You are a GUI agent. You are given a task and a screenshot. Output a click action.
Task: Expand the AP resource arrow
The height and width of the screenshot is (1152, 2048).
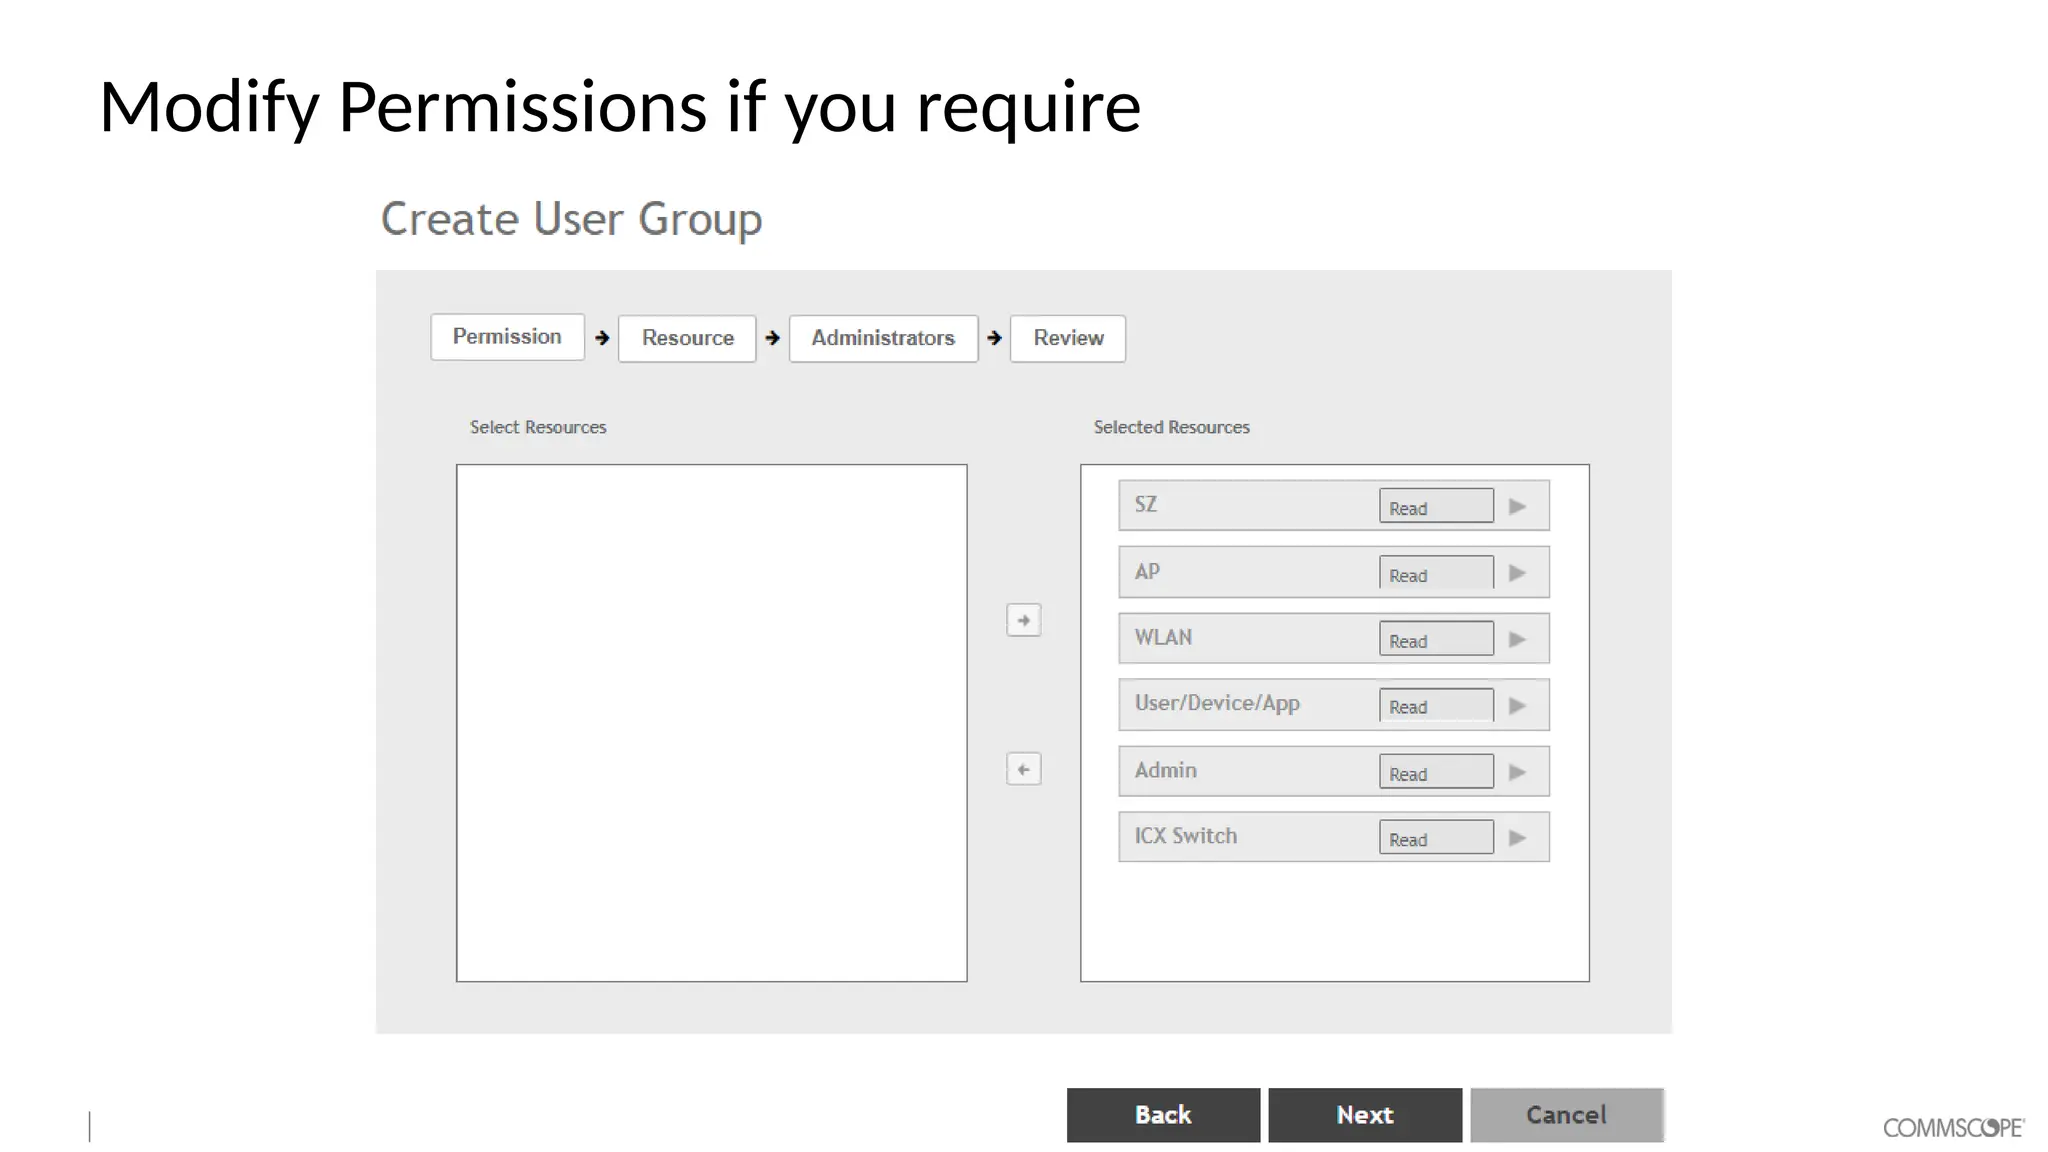click(1517, 573)
